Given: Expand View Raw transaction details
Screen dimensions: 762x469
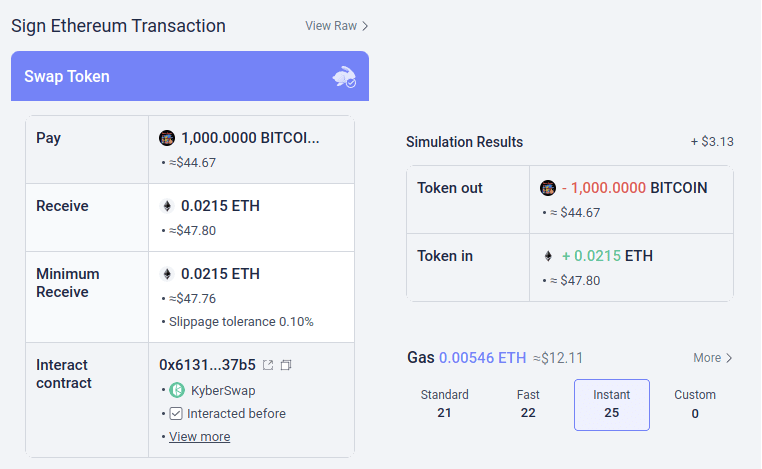Looking at the screenshot, I should (336, 26).
